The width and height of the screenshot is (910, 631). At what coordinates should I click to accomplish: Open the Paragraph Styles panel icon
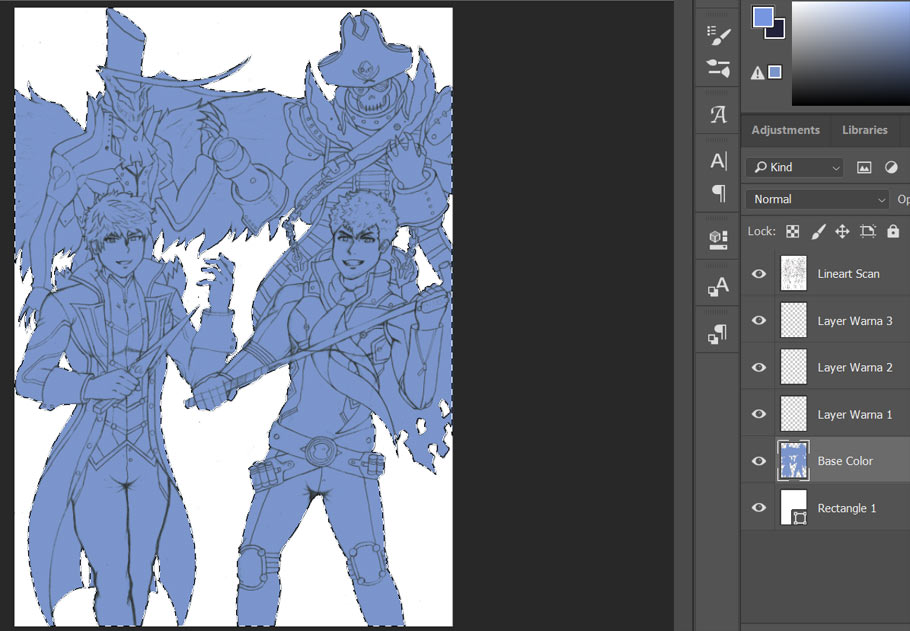click(718, 334)
